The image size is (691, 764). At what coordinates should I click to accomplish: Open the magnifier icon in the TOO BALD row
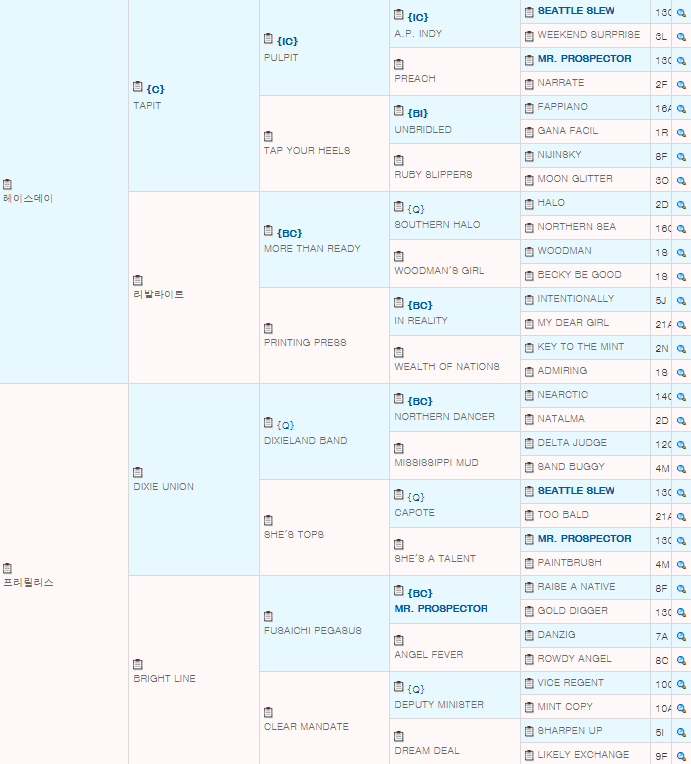(x=681, y=516)
